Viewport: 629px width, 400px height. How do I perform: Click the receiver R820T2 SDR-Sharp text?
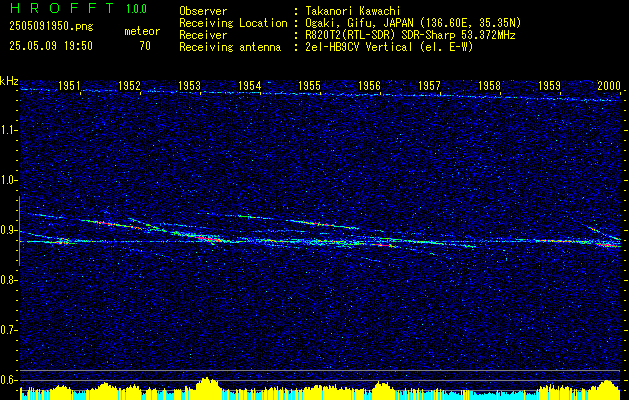tap(410, 35)
